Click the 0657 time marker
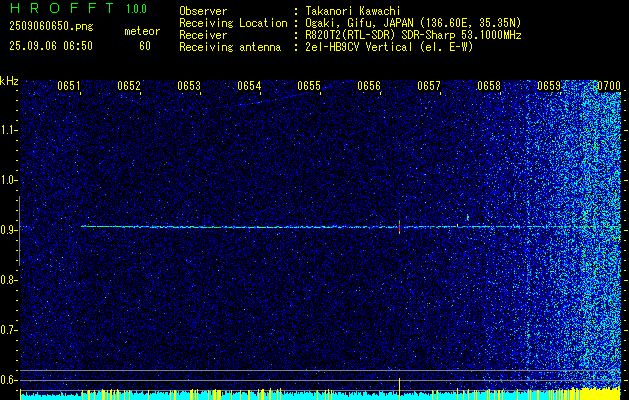 coord(429,86)
